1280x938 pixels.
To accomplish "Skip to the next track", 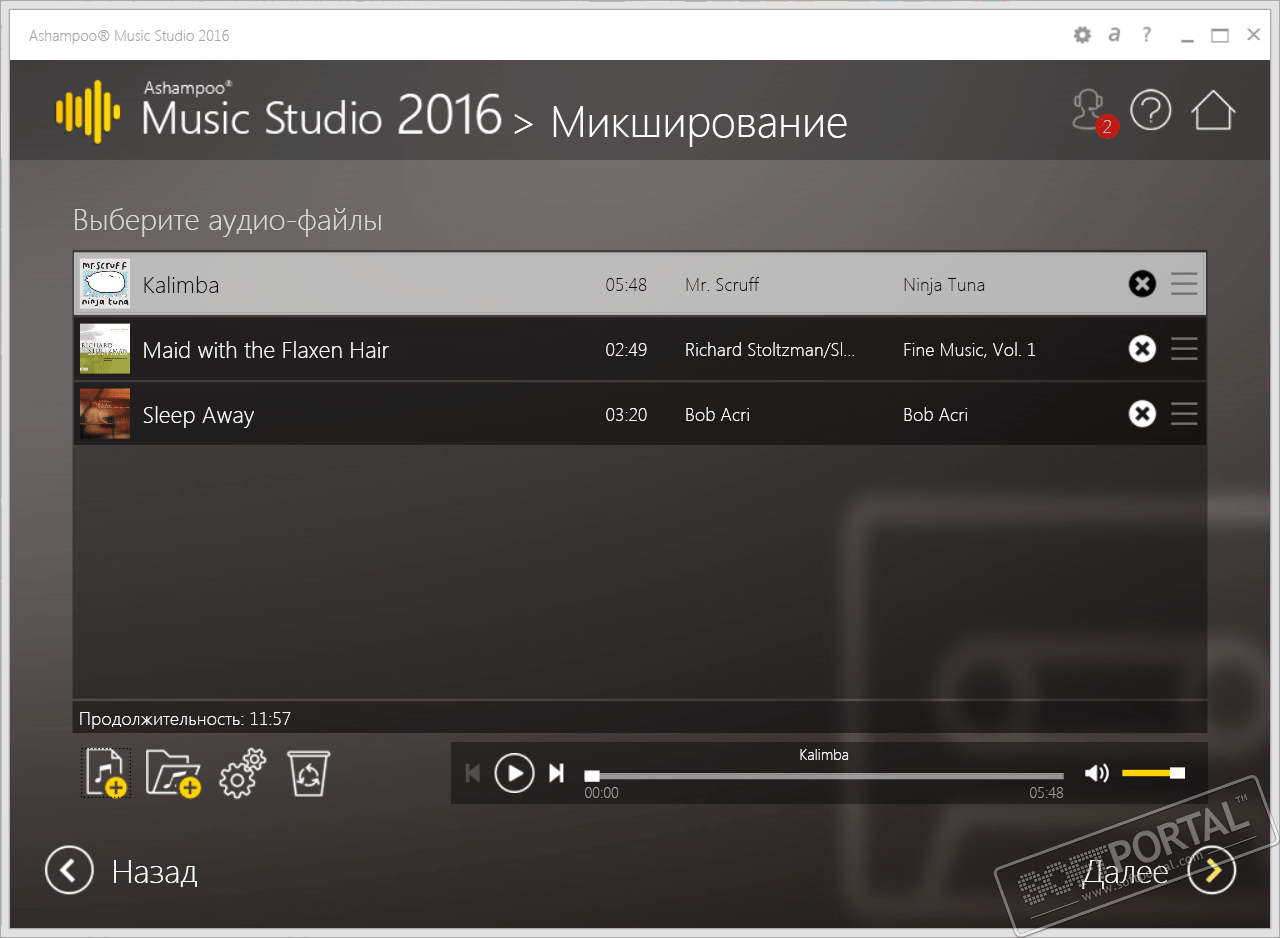I will [x=557, y=773].
